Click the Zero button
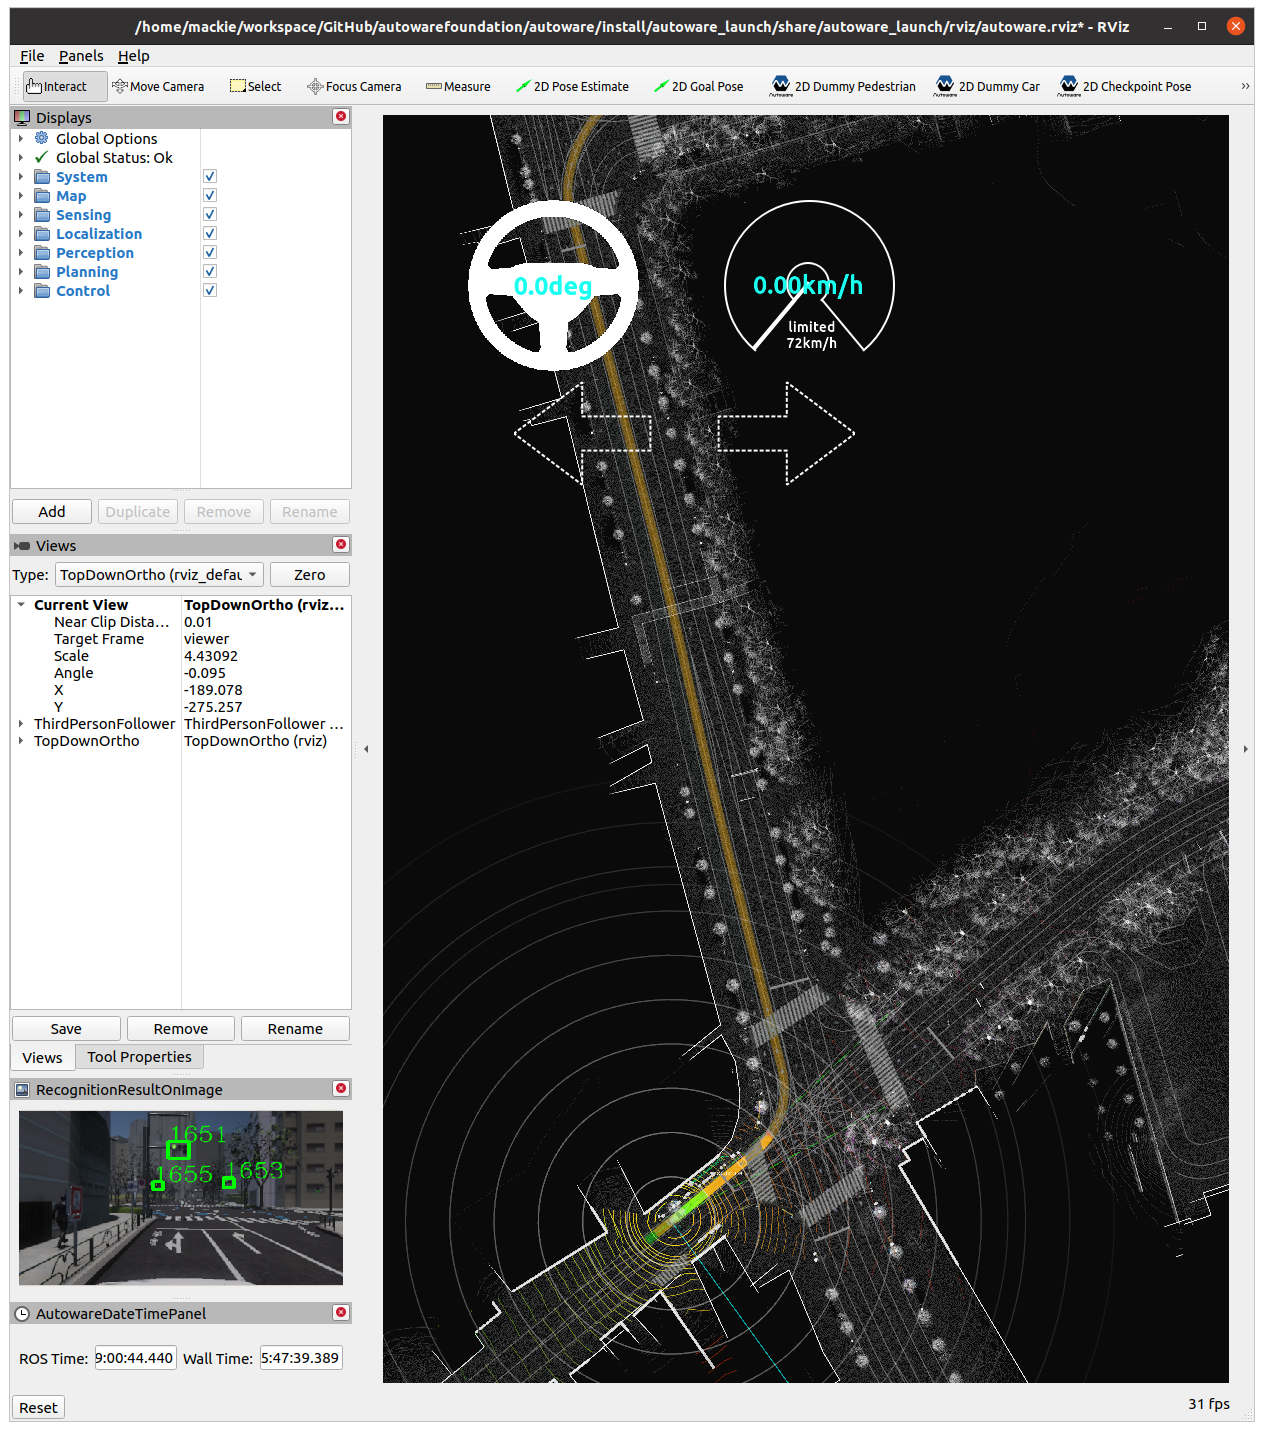Screen dimensions: 1264x1431 [309, 575]
